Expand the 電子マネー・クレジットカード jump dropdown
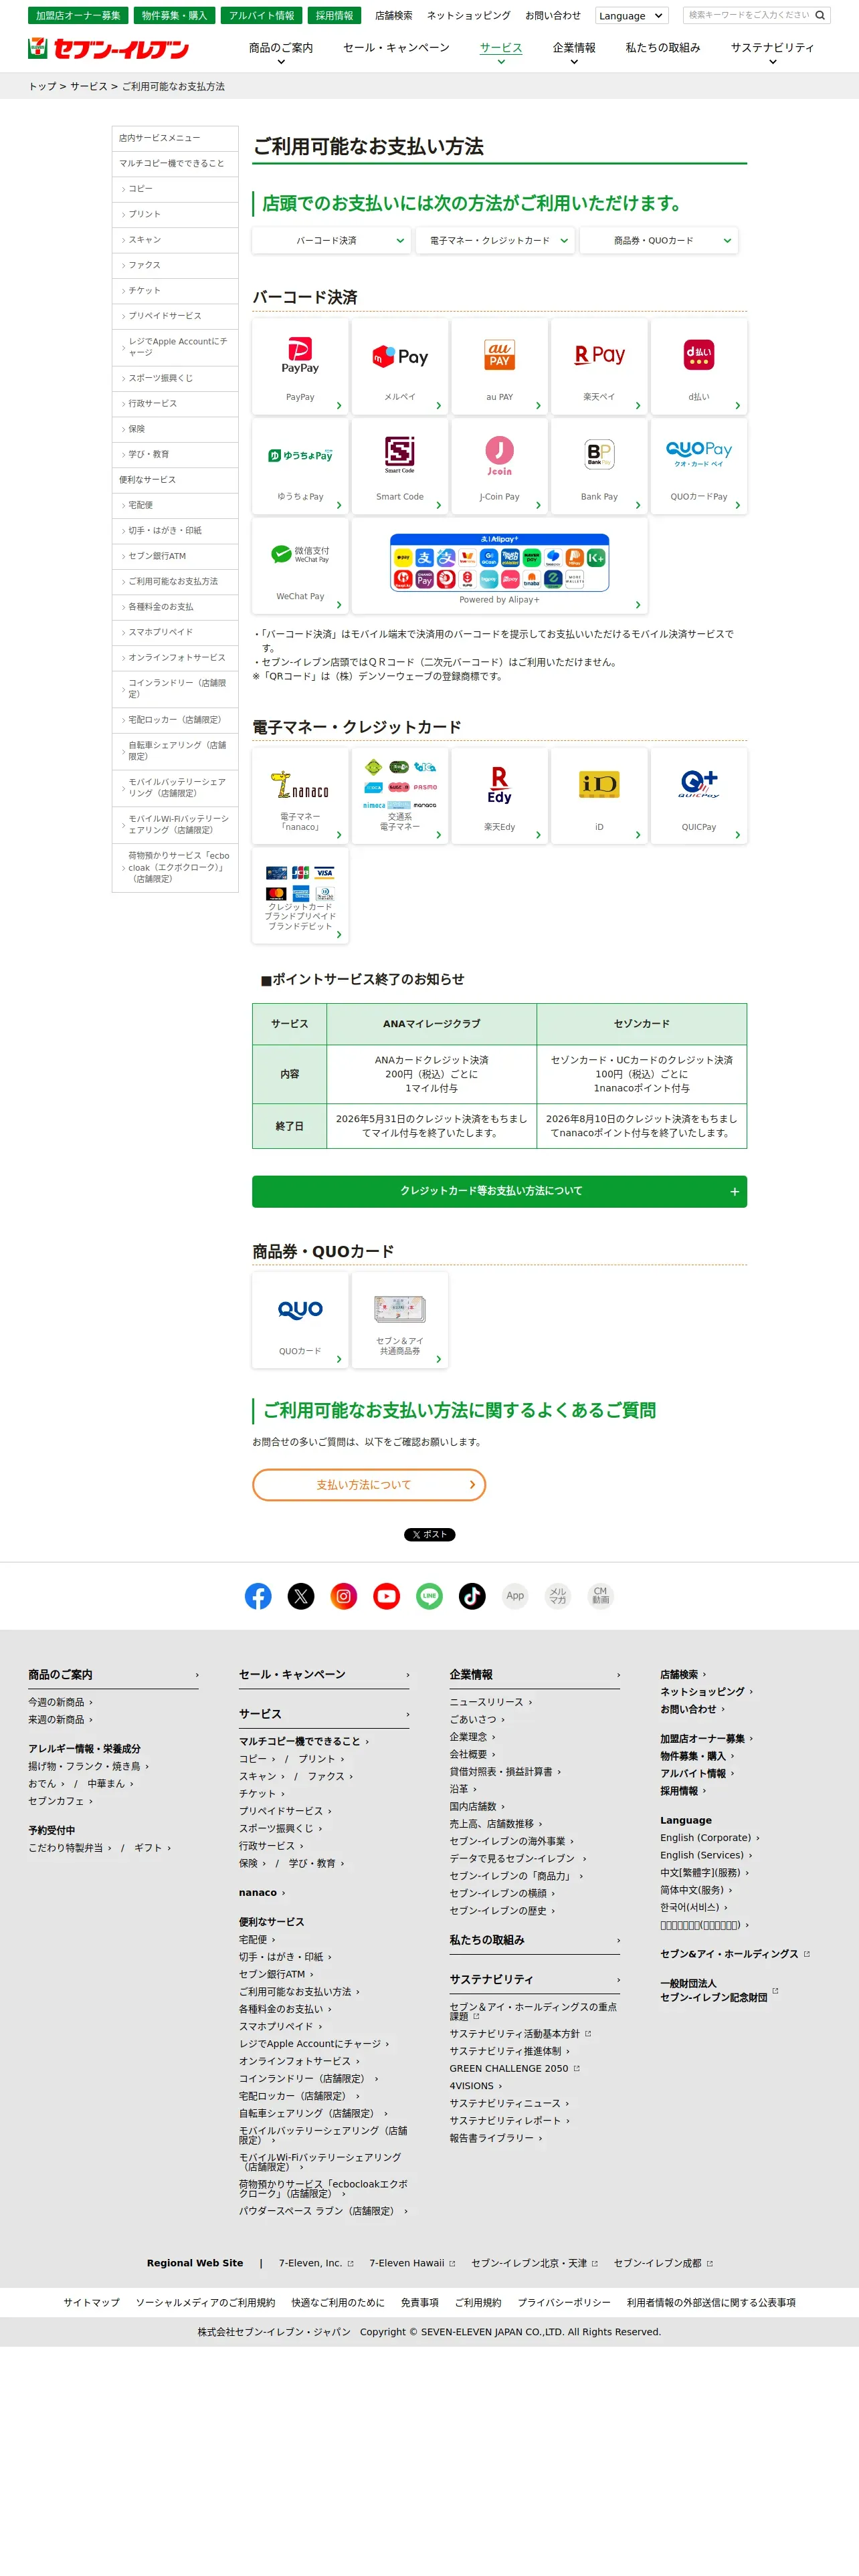This screenshot has width=859, height=2576. 495,241
